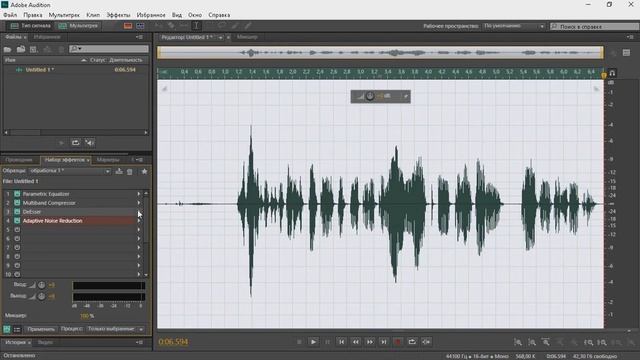Click the Rewind button

point(356,342)
